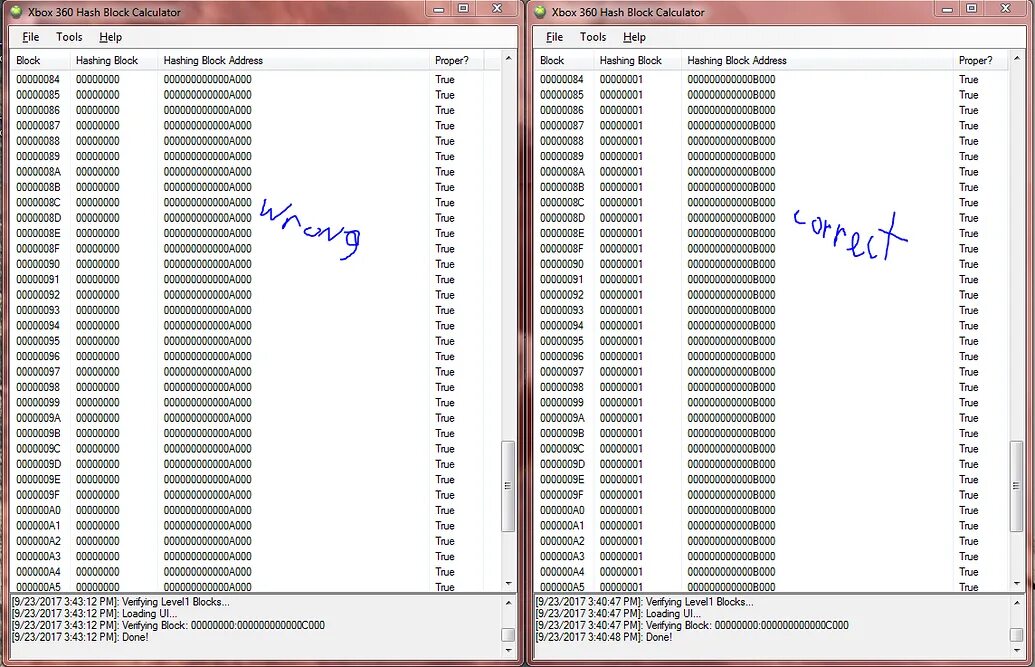This screenshot has width=1035, height=667.
Task: Open Tools menu in left window
Action: [69, 37]
